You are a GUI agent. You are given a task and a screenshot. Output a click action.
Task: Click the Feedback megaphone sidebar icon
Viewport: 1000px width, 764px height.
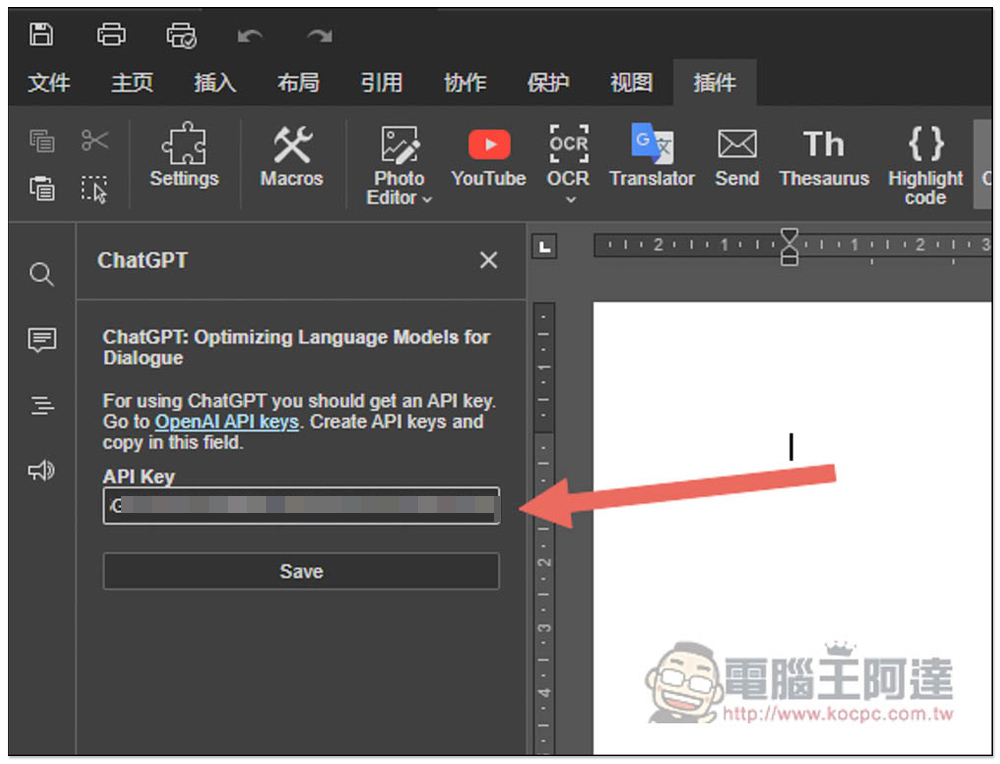pos(42,471)
